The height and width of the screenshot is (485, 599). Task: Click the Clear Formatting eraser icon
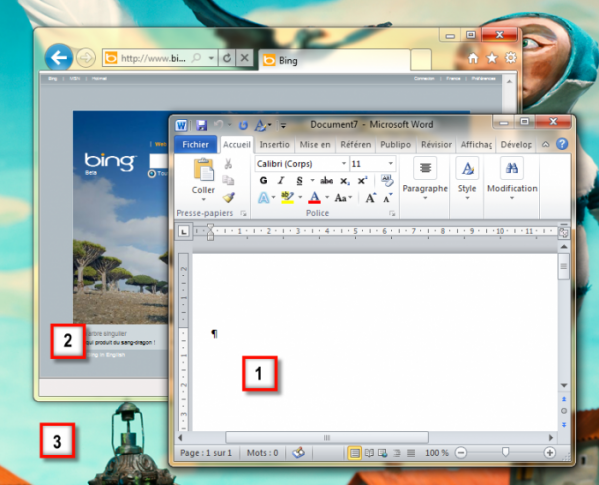tap(387, 180)
